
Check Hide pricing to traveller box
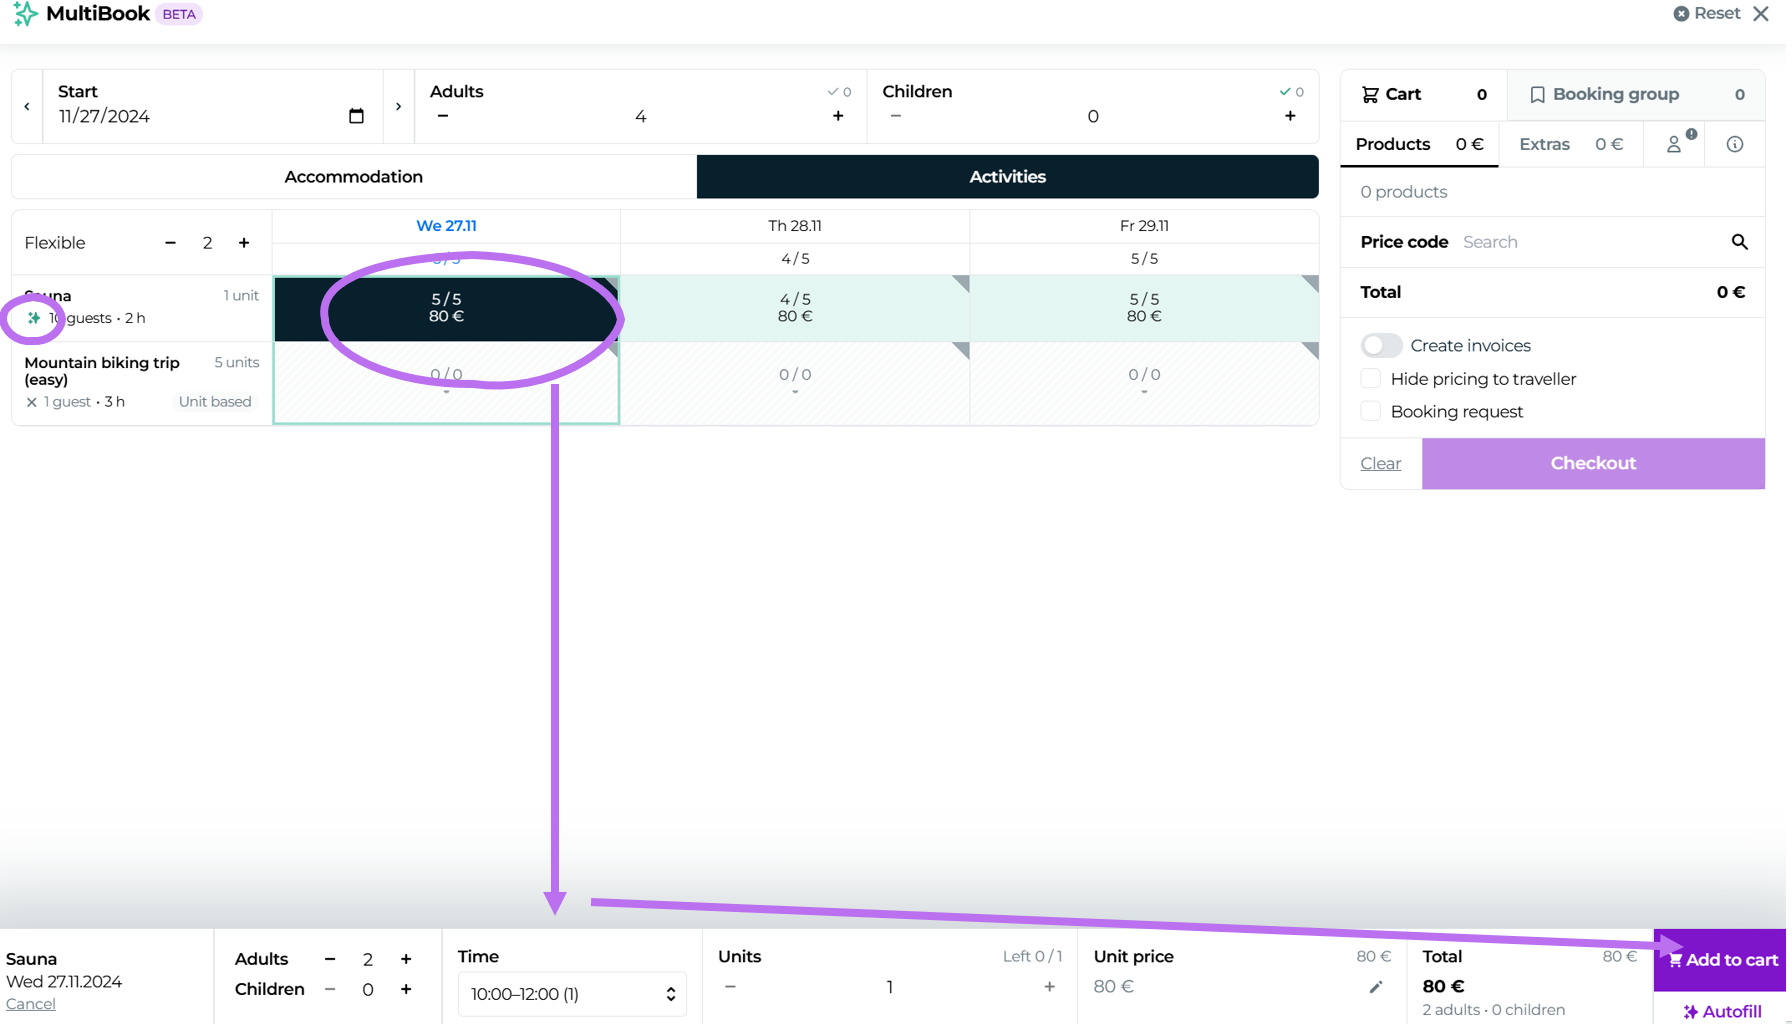point(1371,379)
